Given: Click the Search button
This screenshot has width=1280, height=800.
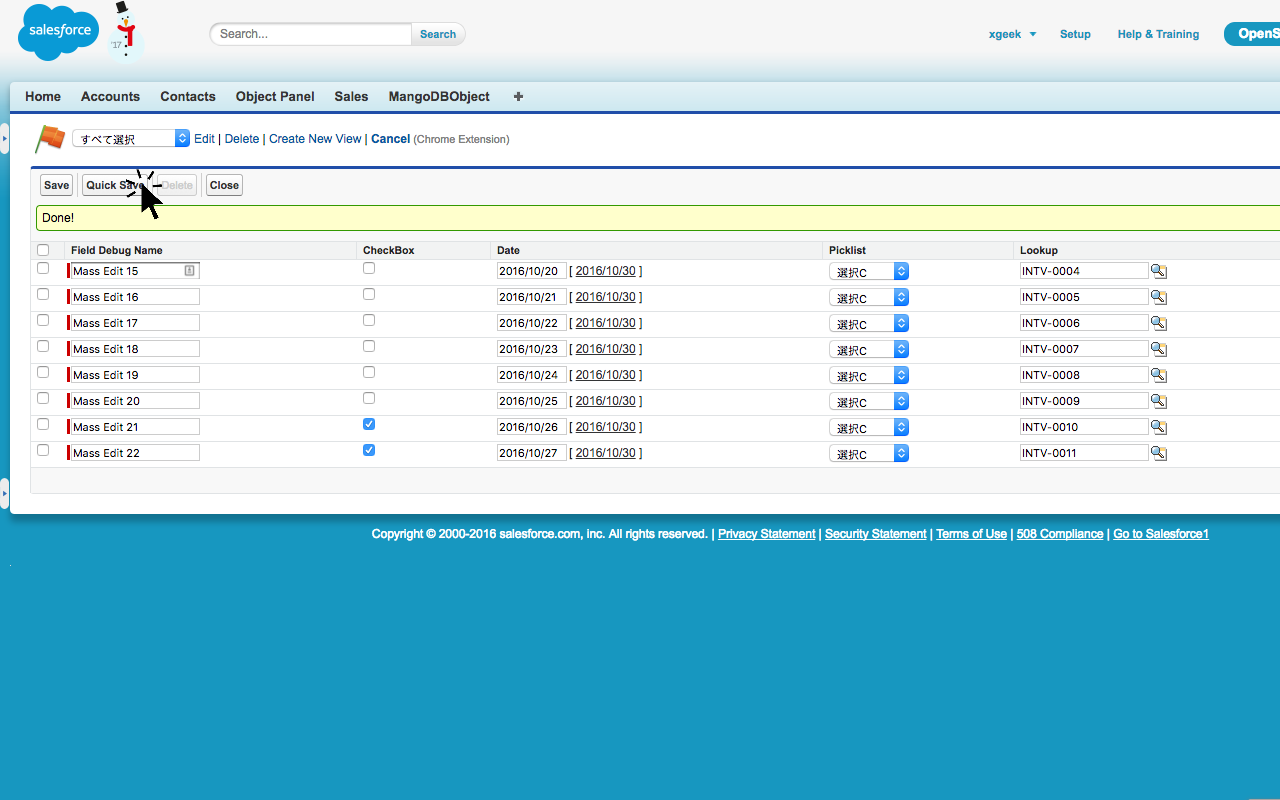Looking at the screenshot, I should point(438,34).
